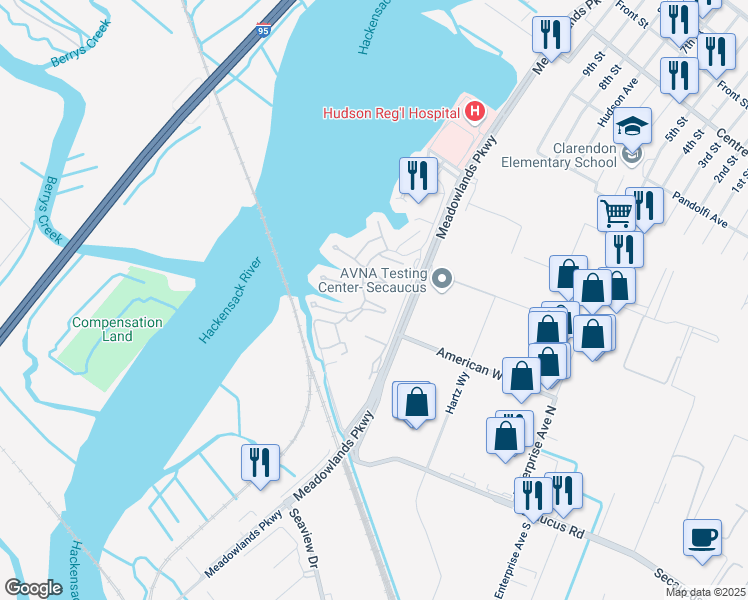Select the restaurant marker beside the hospital
Image resolution: width=748 pixels, height=600 pixels.
pos(418,177)
